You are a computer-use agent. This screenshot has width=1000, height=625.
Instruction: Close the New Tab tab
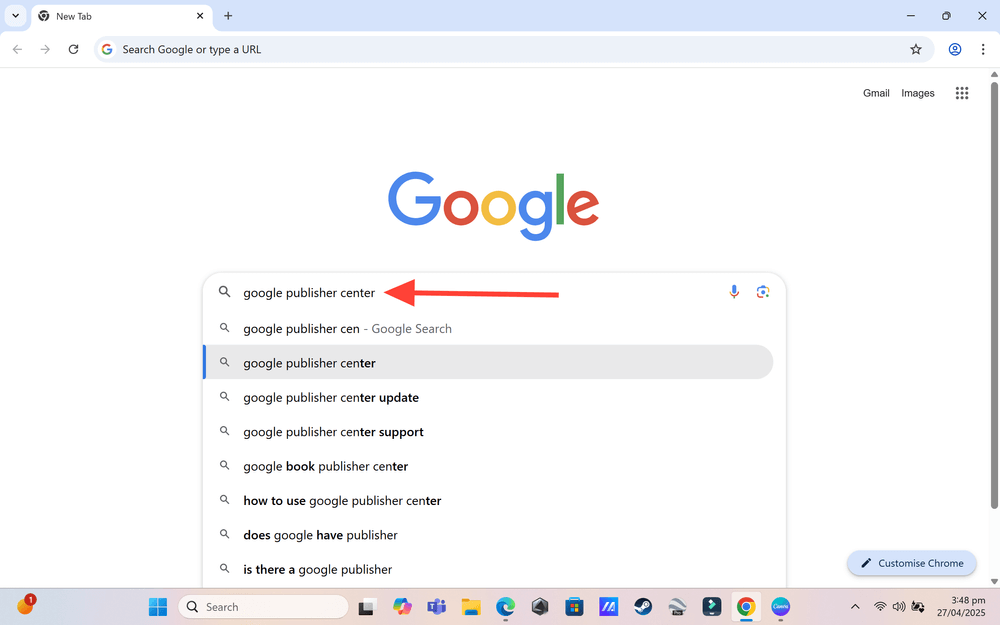click(200, 16)
